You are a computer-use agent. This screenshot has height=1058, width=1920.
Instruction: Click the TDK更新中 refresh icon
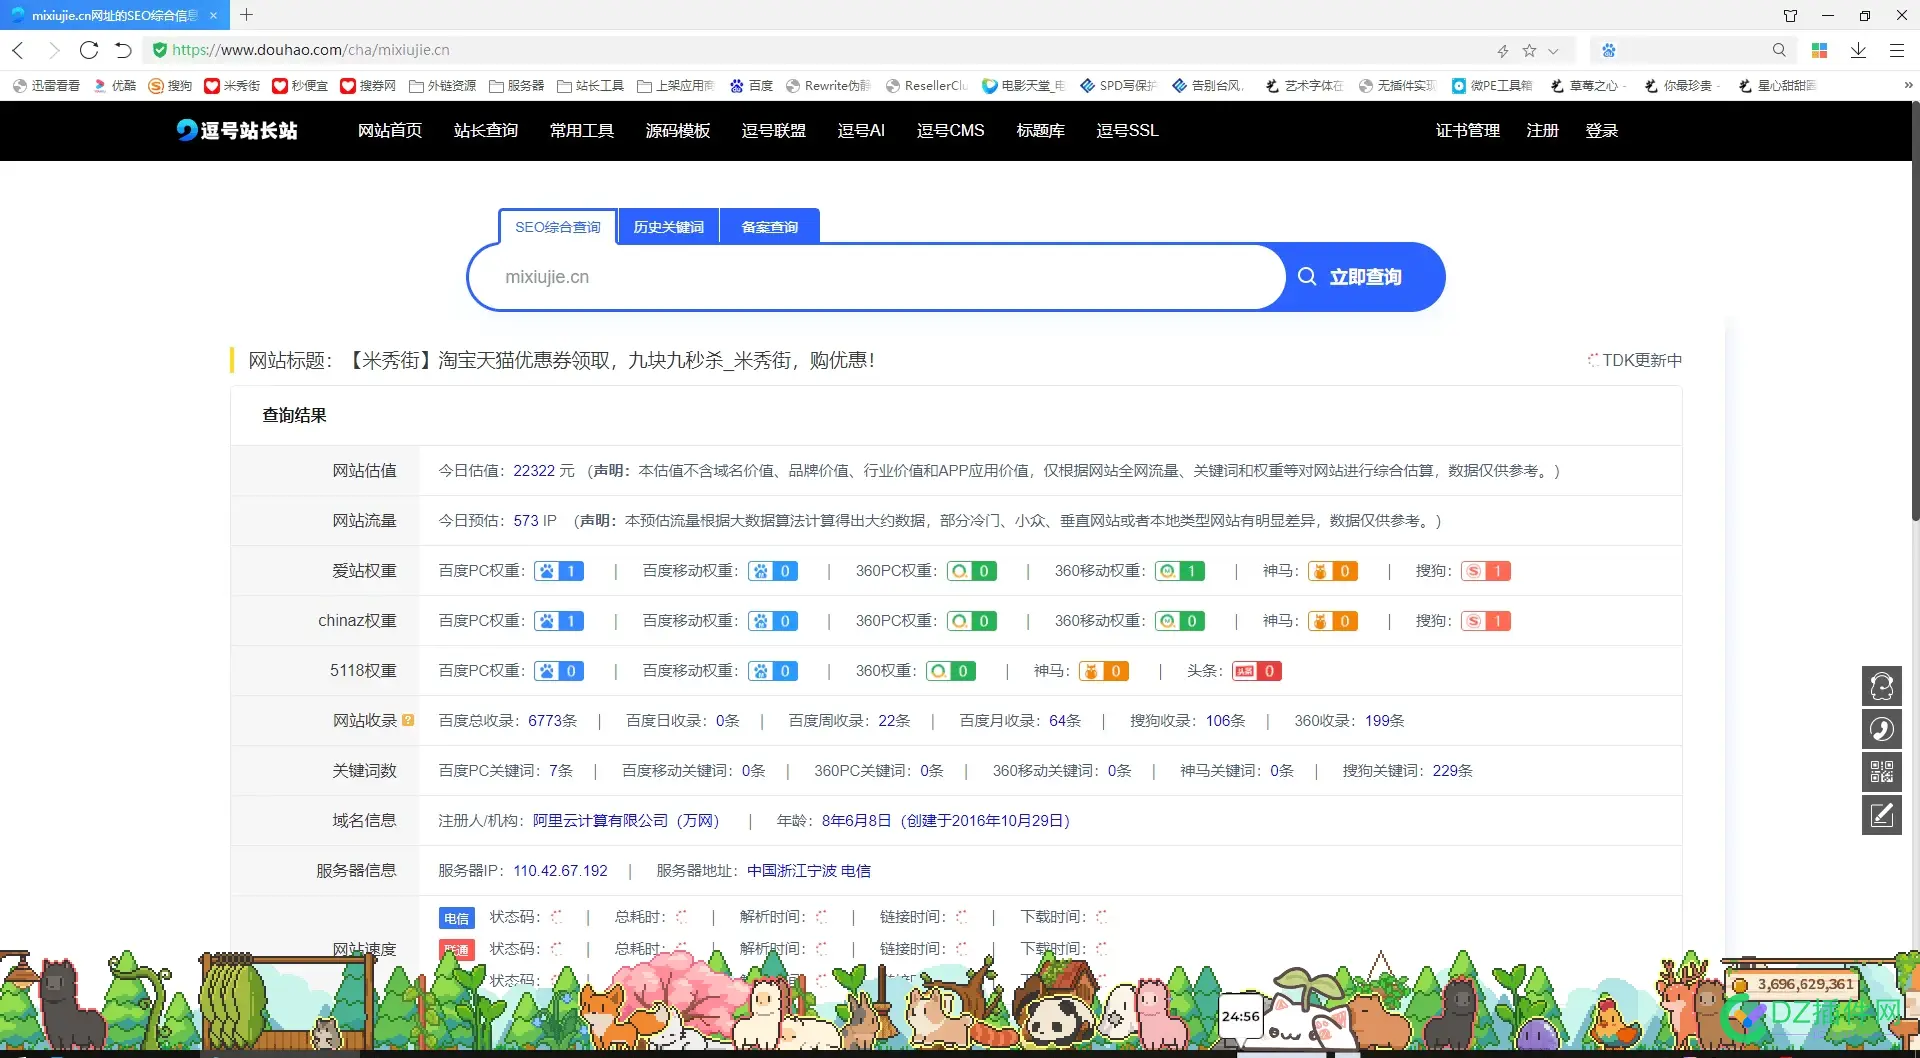[x=1594, y=360]
